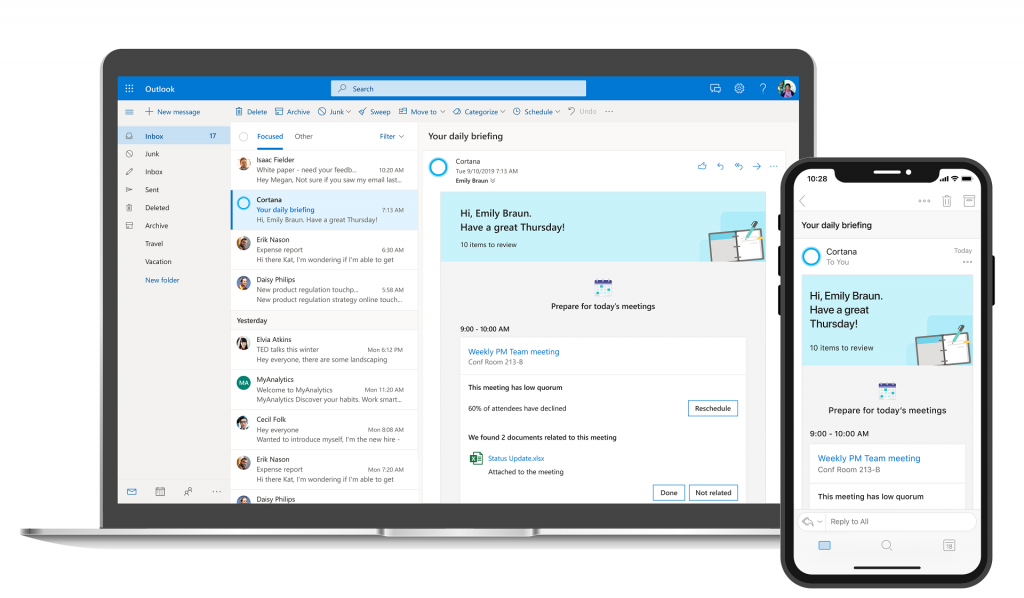The image size is (1024, 598).
Task: Collapse the folder pane with hamburger icon
Action: [x=129, y=112]
